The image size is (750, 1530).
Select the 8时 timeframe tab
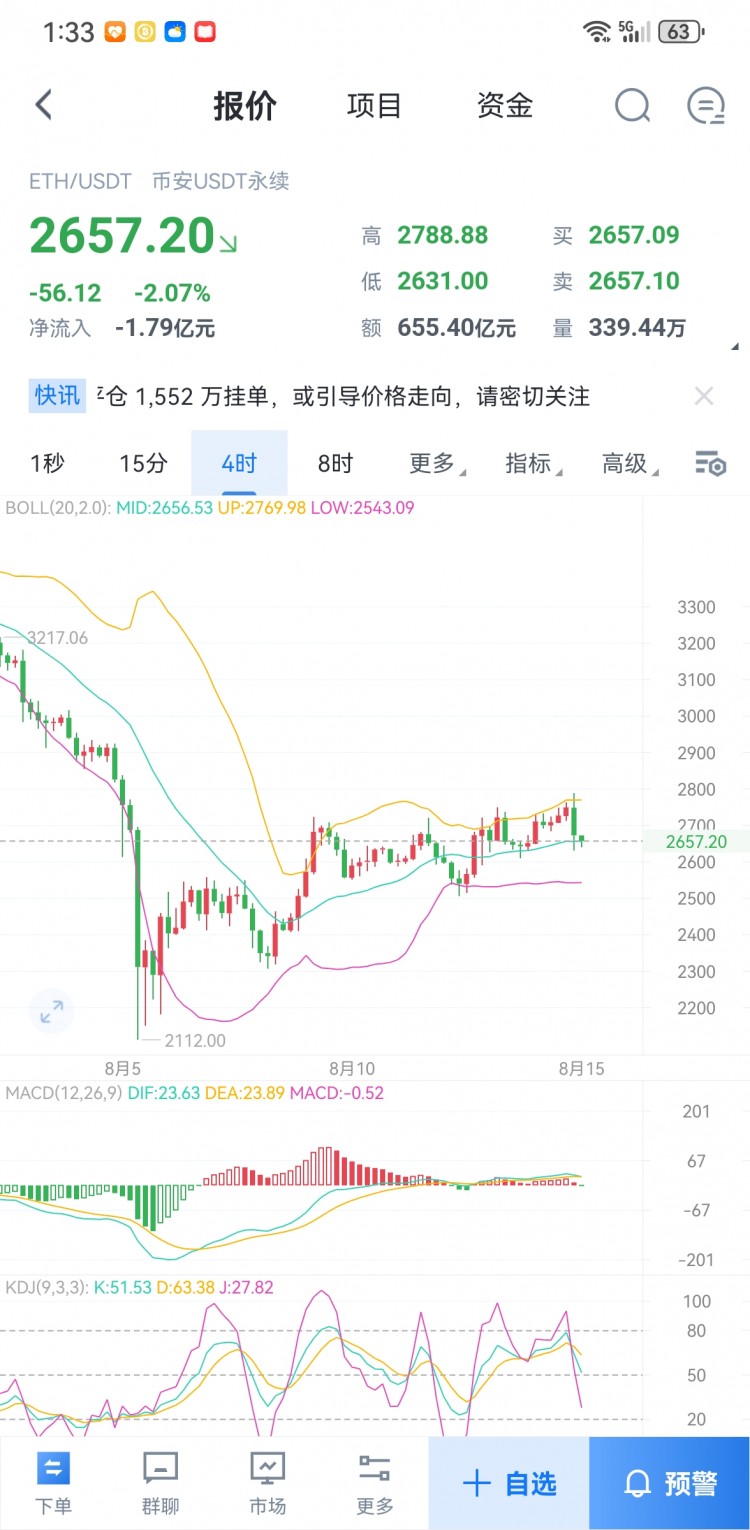pos(334,463)
